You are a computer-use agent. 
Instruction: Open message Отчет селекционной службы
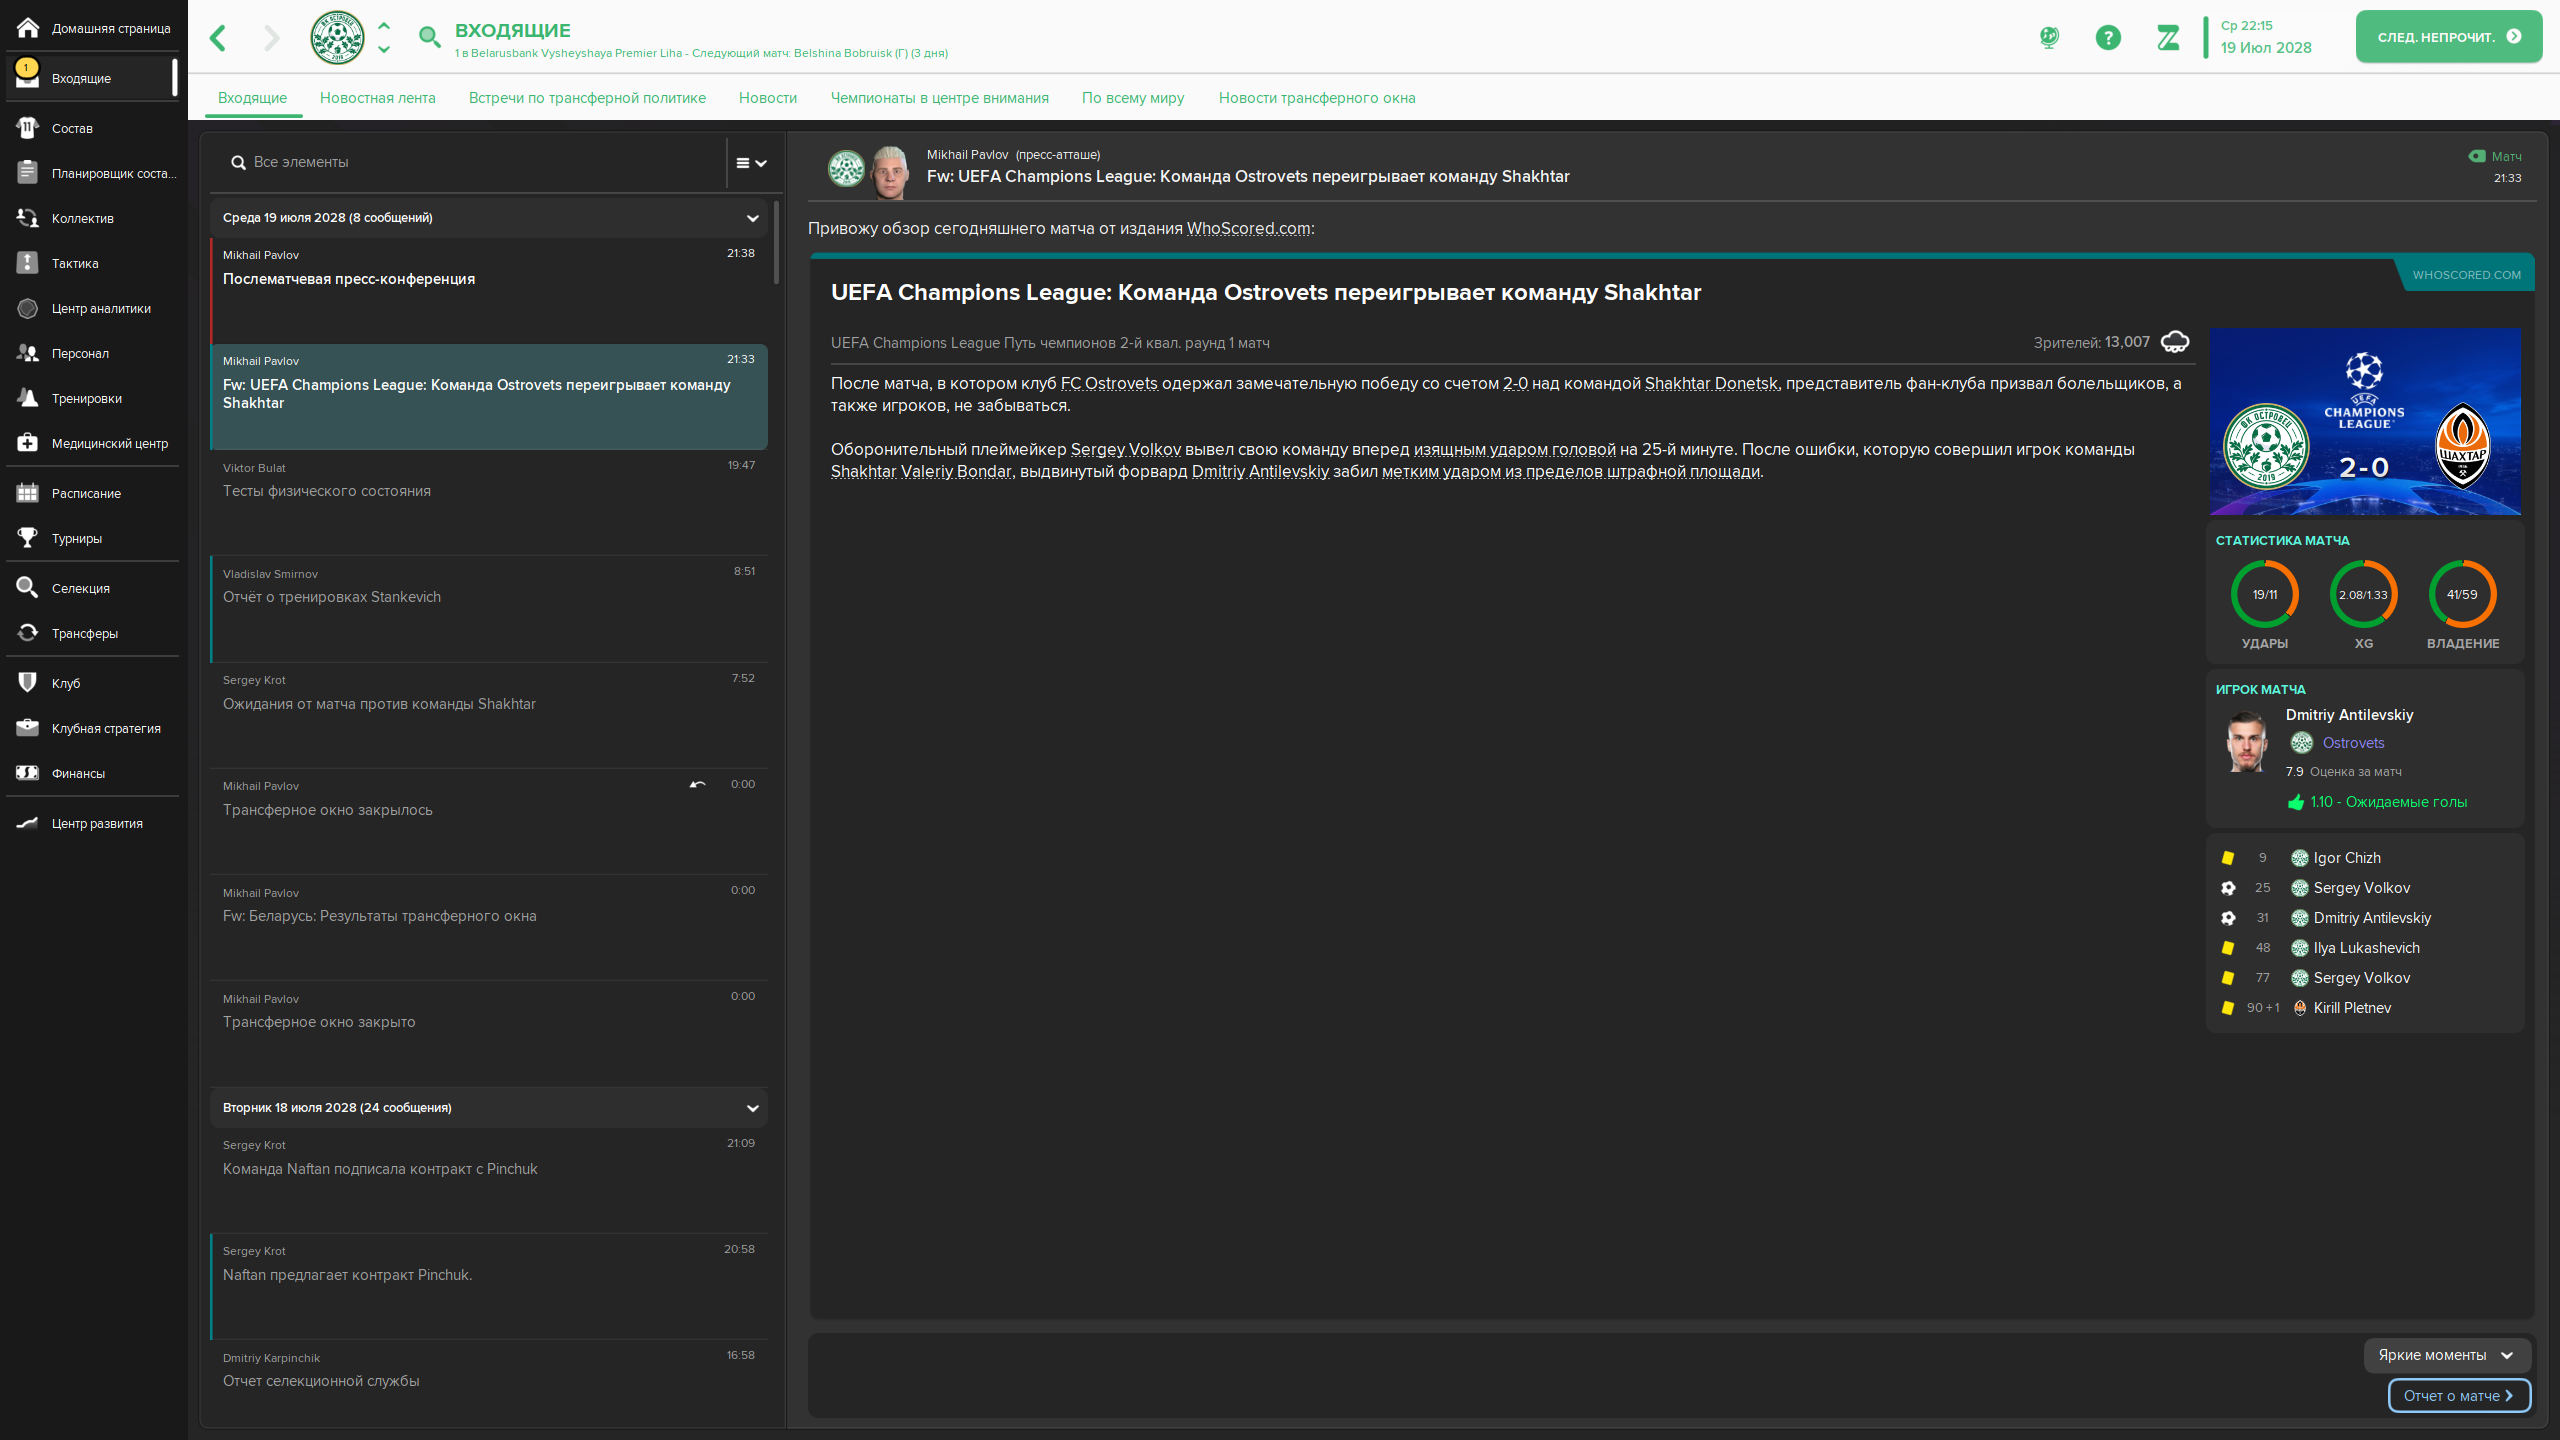pyautogui.click(x=489, y=1382)
